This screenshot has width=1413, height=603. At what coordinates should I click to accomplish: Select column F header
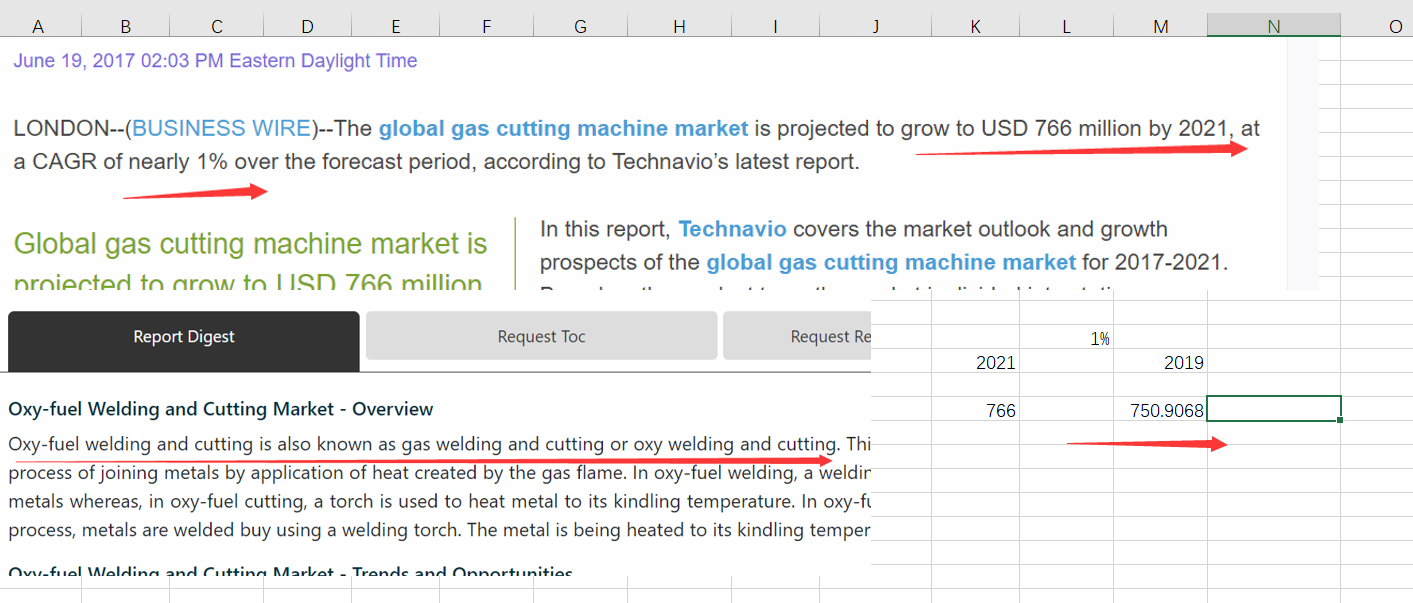[487, 27]
